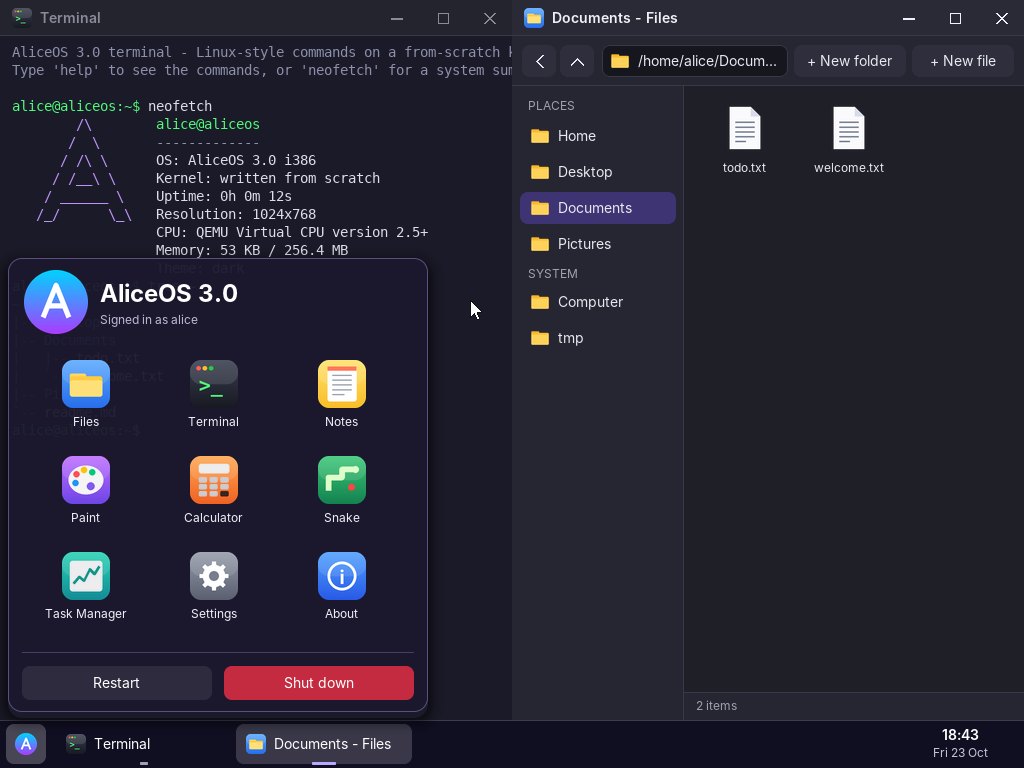Image resolution: width=1024 pixels, height=768 pixels.
Task: Select Home in Places sidebar
Action: coord(598,136)
